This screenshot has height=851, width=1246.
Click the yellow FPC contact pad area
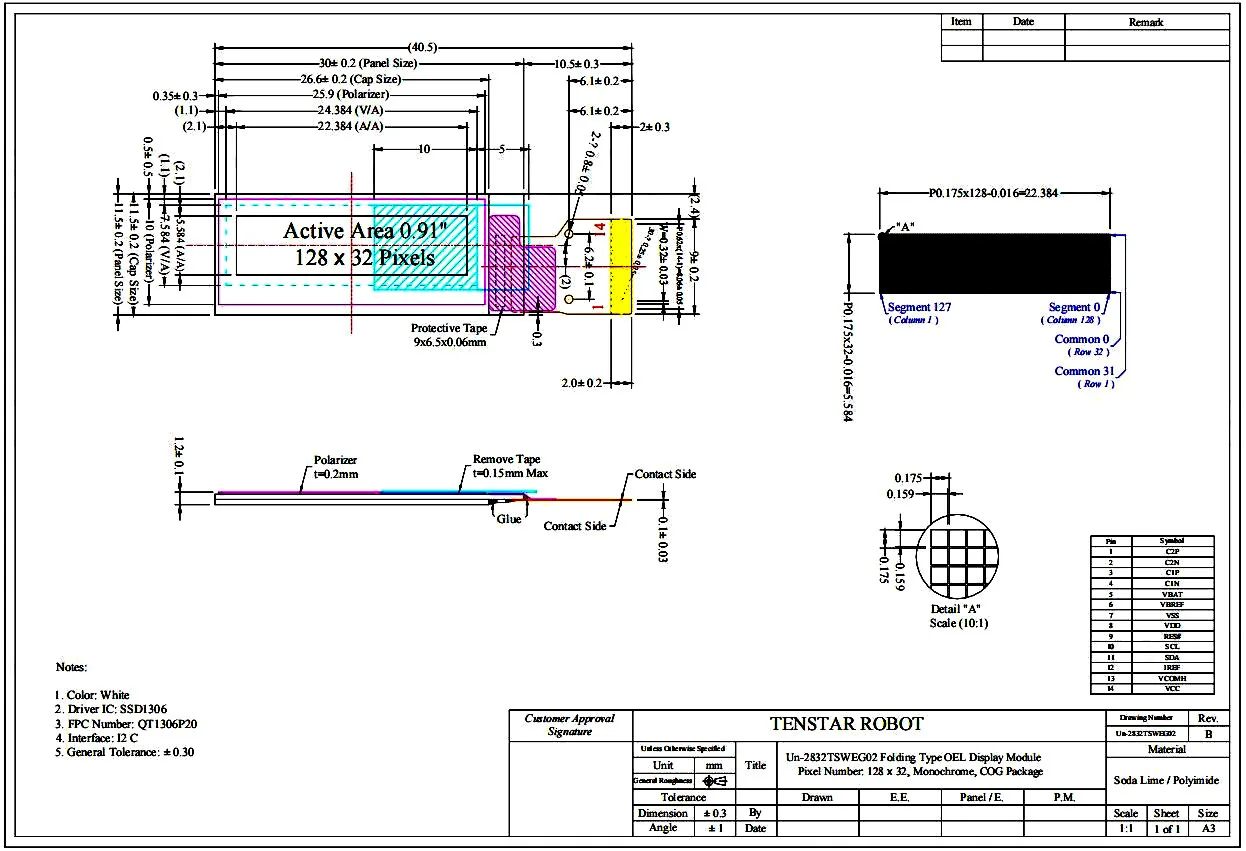[622, 267]
